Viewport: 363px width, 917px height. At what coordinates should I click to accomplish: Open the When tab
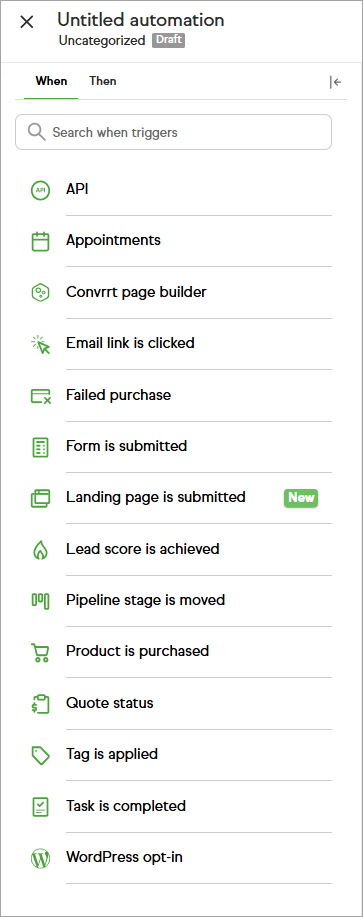click(51, 81)
